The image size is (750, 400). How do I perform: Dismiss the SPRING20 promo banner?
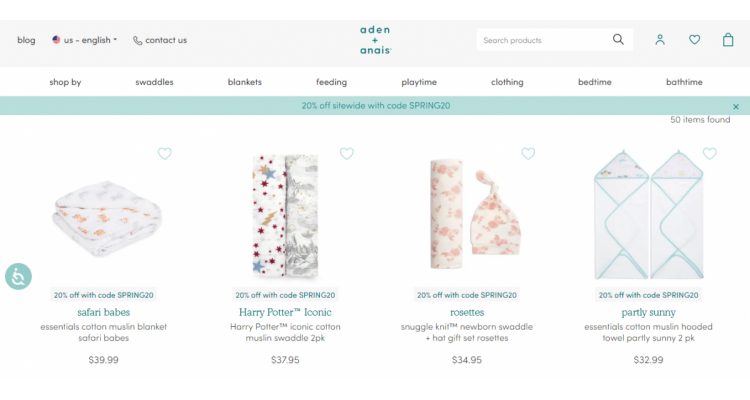pos(736,107)
